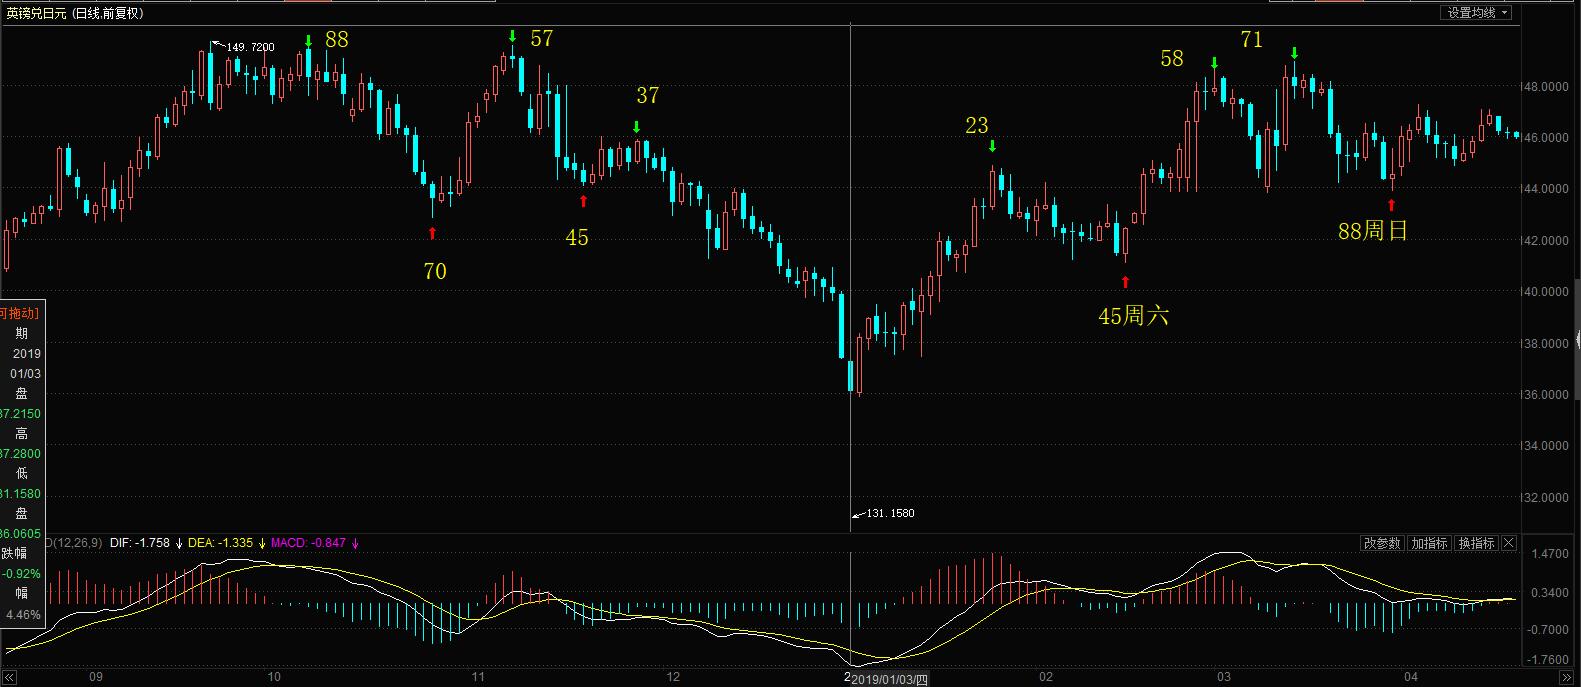Close the MACD indicator panel with X
Screen dimensions: 1581x687
(1509, 543)
